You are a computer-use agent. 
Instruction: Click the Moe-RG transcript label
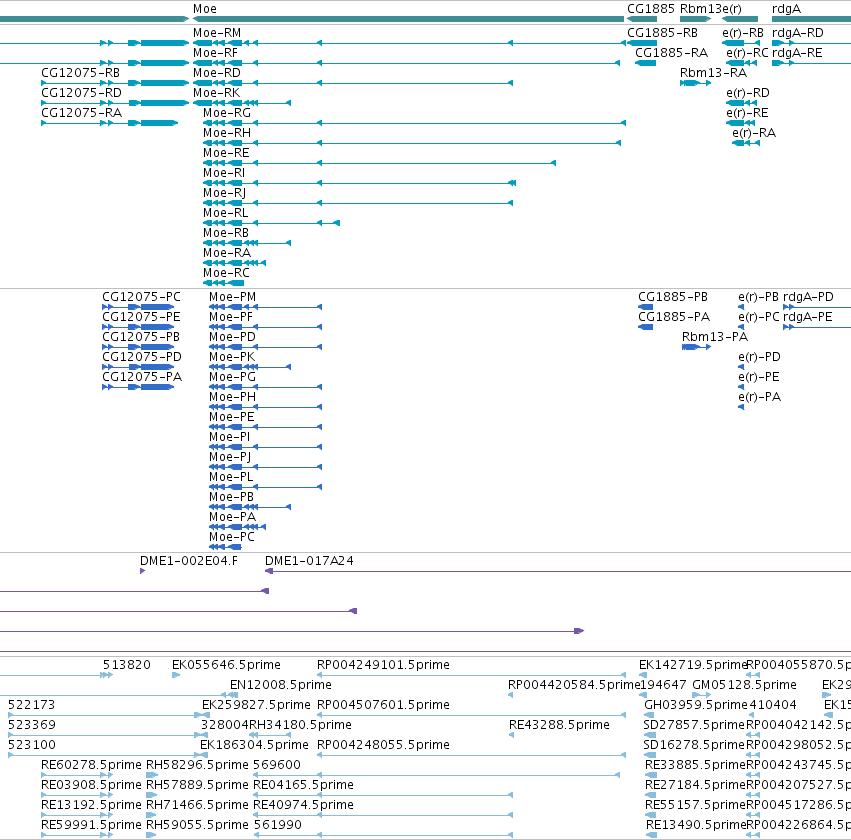click(x=227, y=113)
